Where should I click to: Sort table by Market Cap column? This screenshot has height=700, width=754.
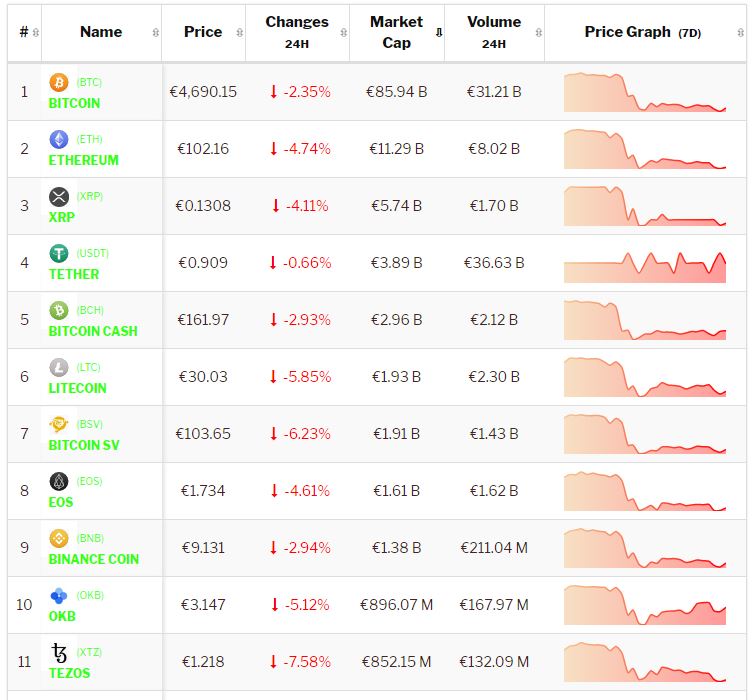click(397, 32)
